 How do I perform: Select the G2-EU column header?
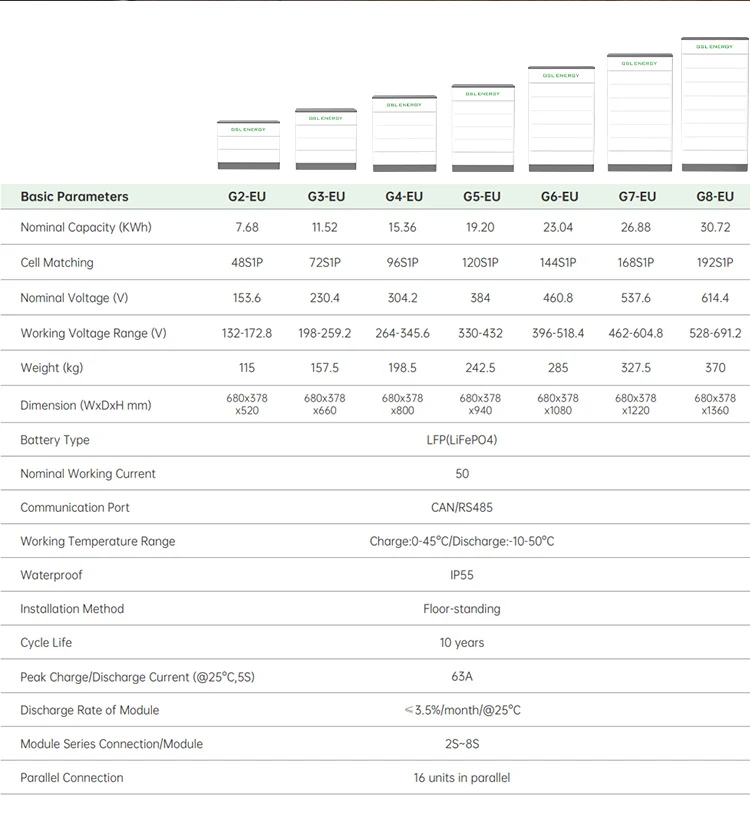[x=247, y=197]
